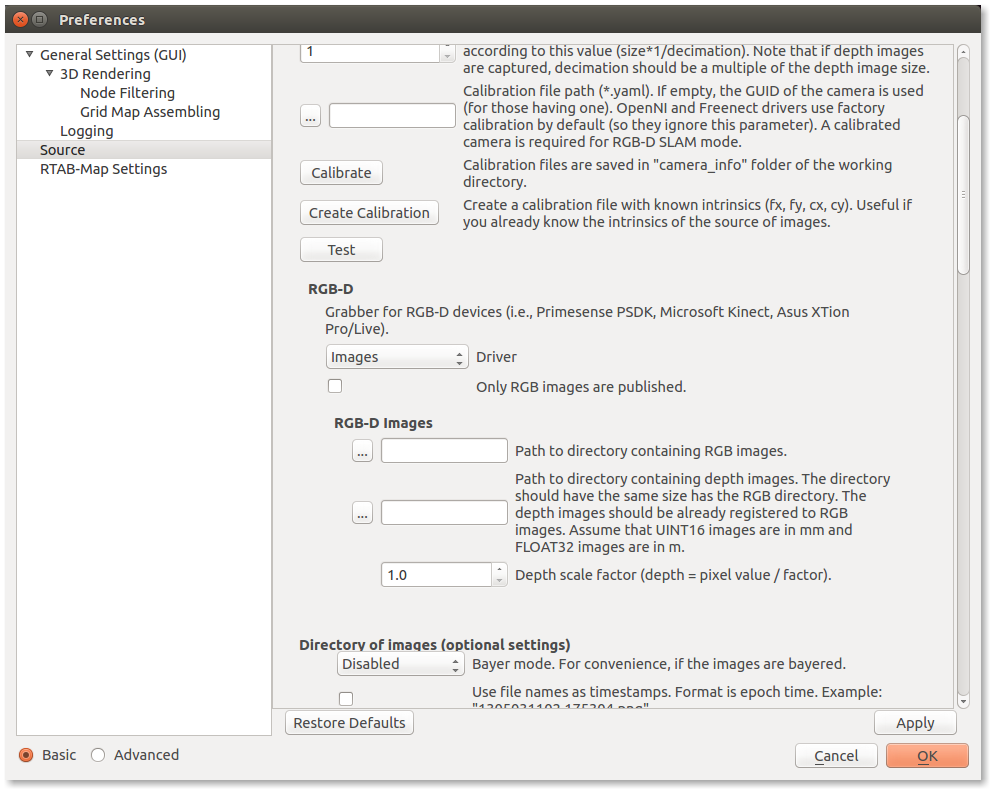The height and width of the screenshot is (789, 990).
Task: Open the Bayer mode dropdown
Action: pos(400,664)
